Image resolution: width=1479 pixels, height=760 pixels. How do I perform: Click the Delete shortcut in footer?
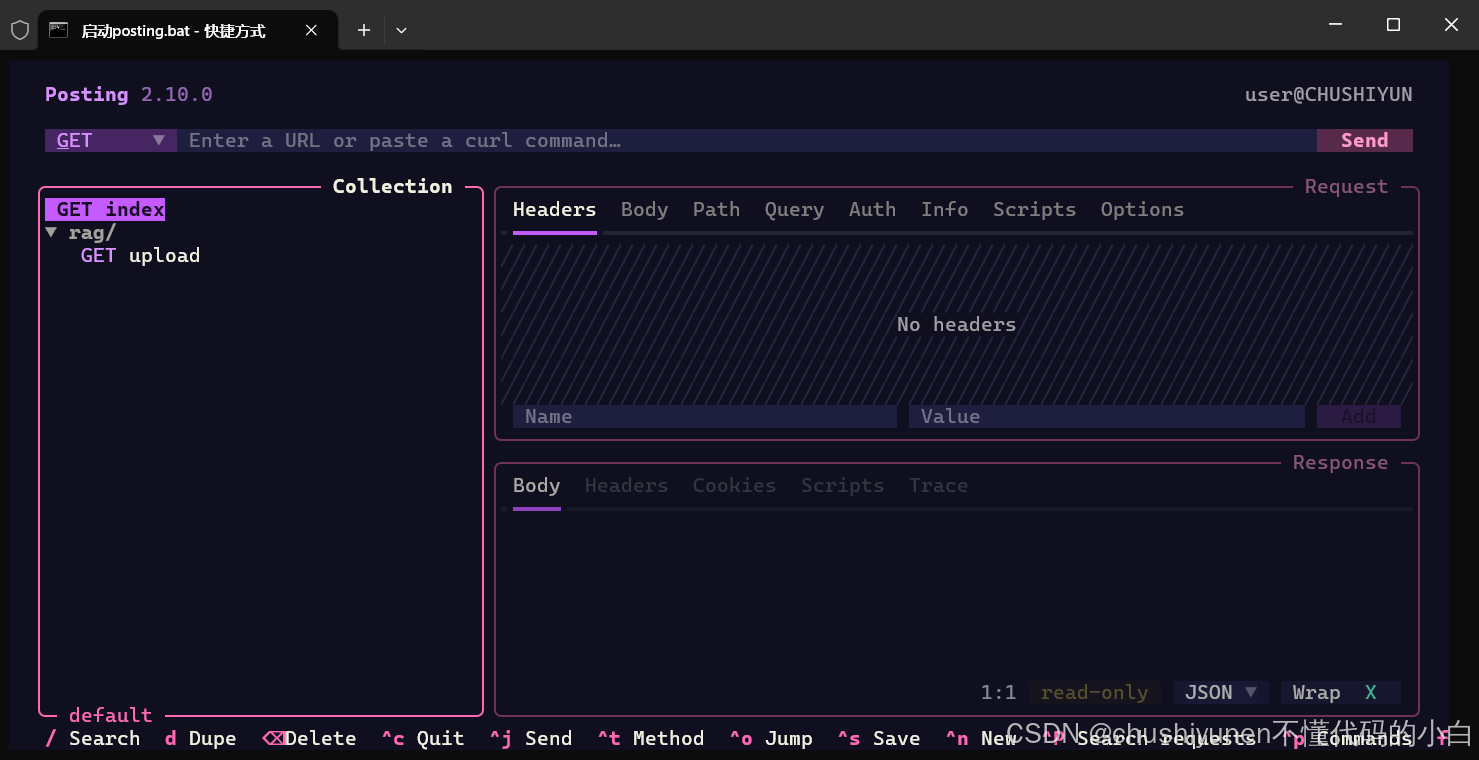pos(309,738)
